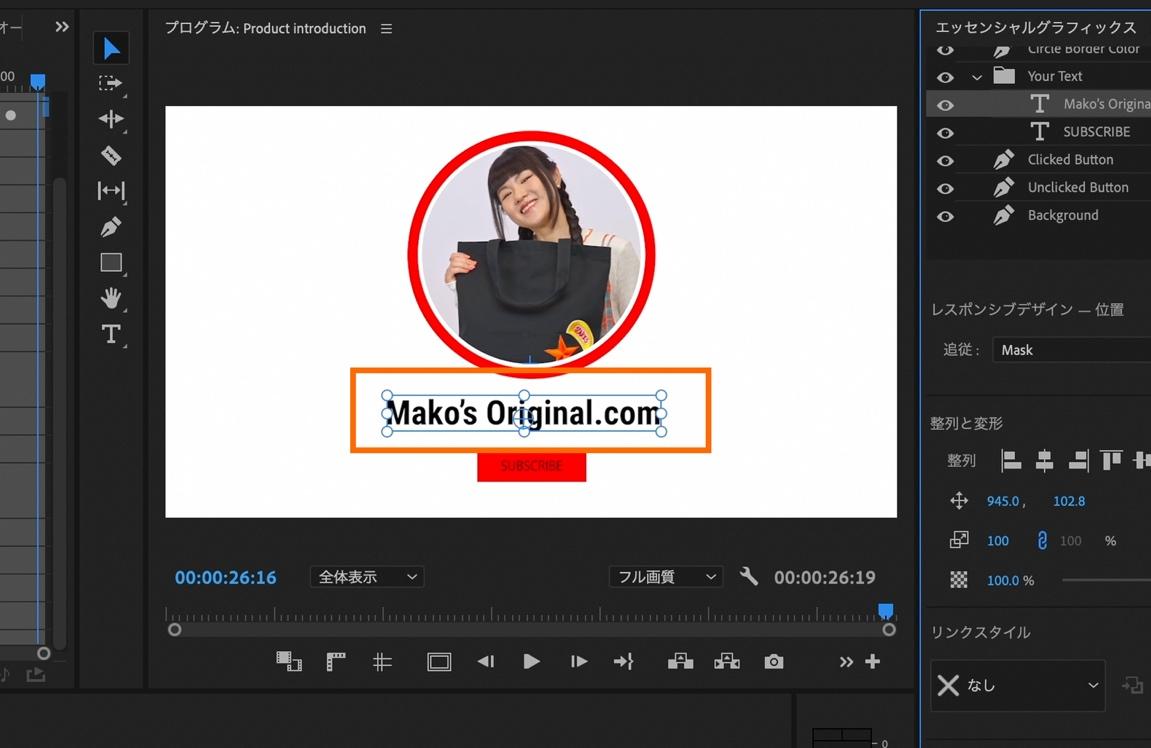1151x748 pixels.
Task: Select the Pen tool in toolbar
Action: pos(111,227)
